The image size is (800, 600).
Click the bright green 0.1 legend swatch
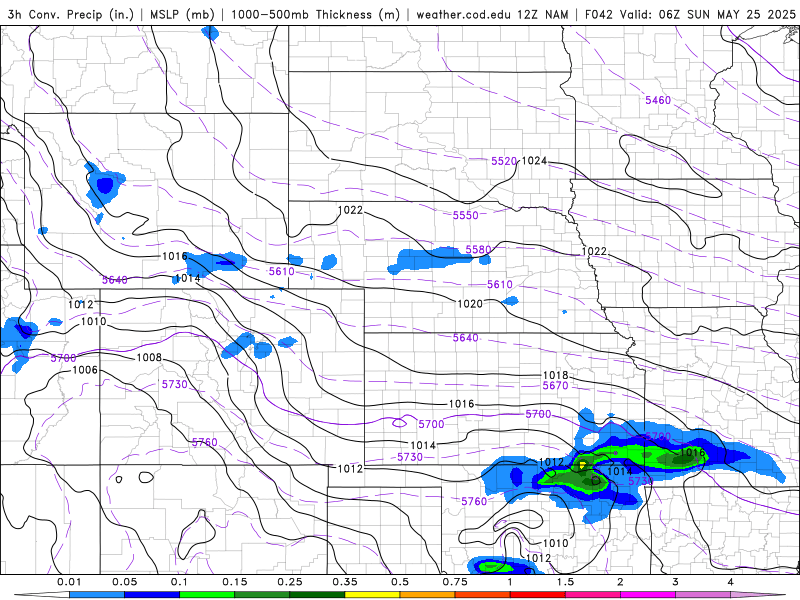coord(207,594)
